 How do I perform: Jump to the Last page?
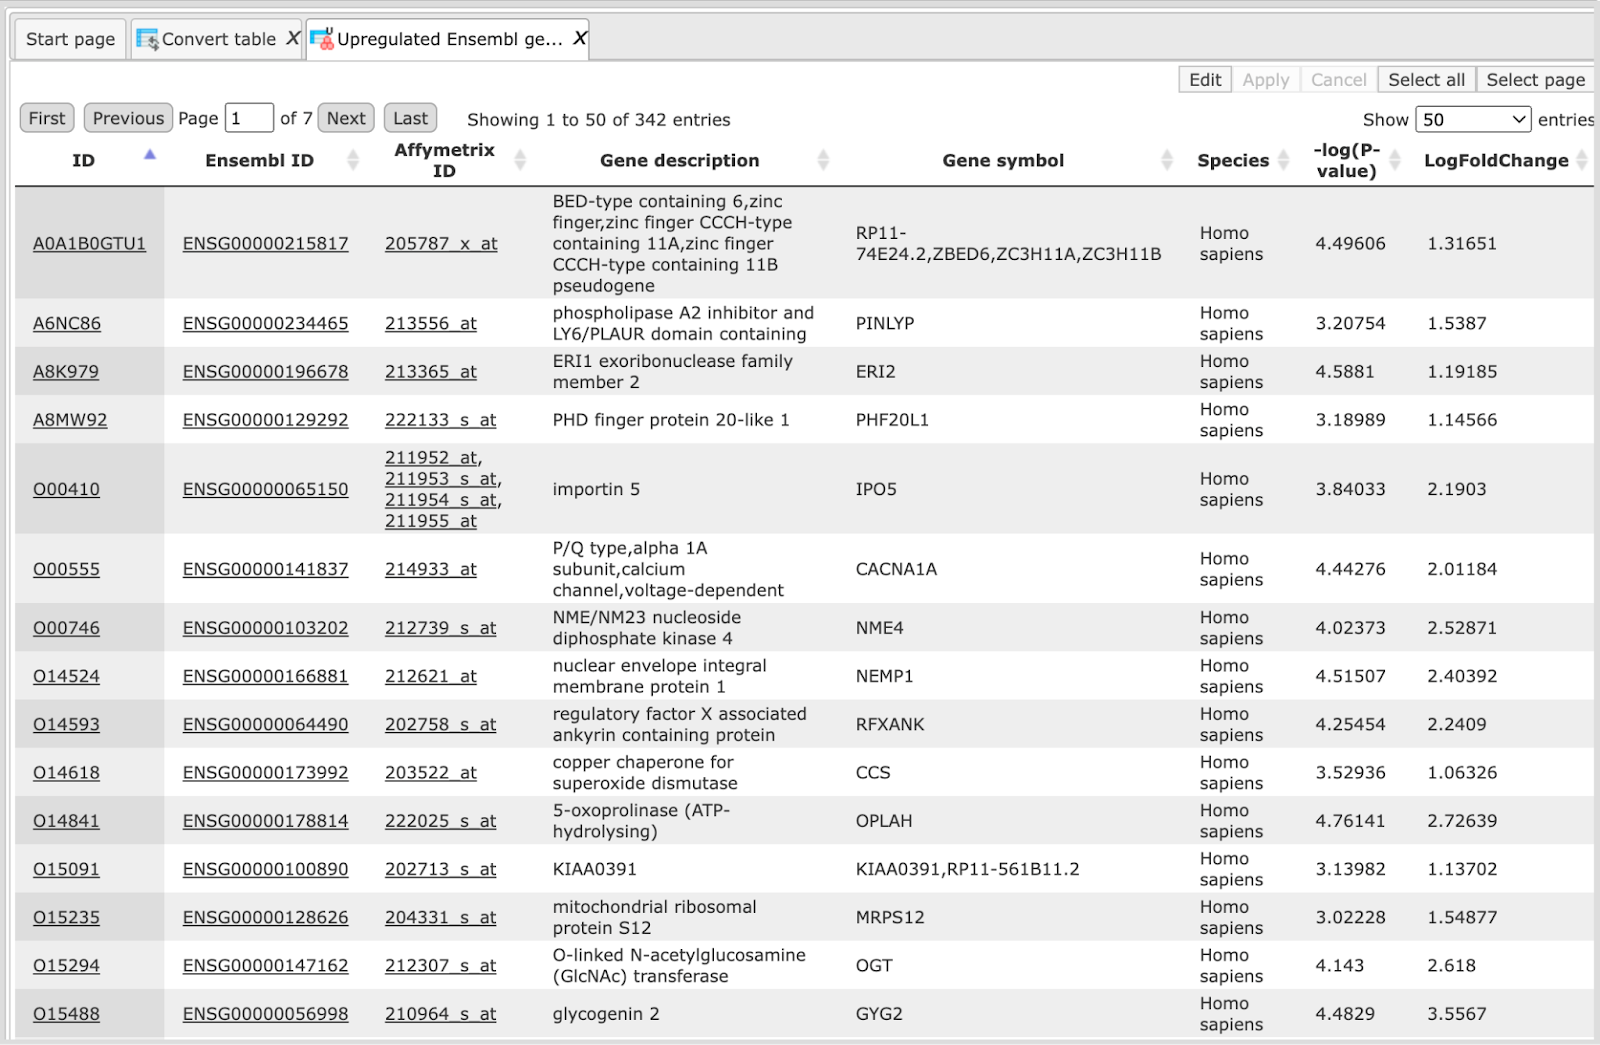pos(410,118)
